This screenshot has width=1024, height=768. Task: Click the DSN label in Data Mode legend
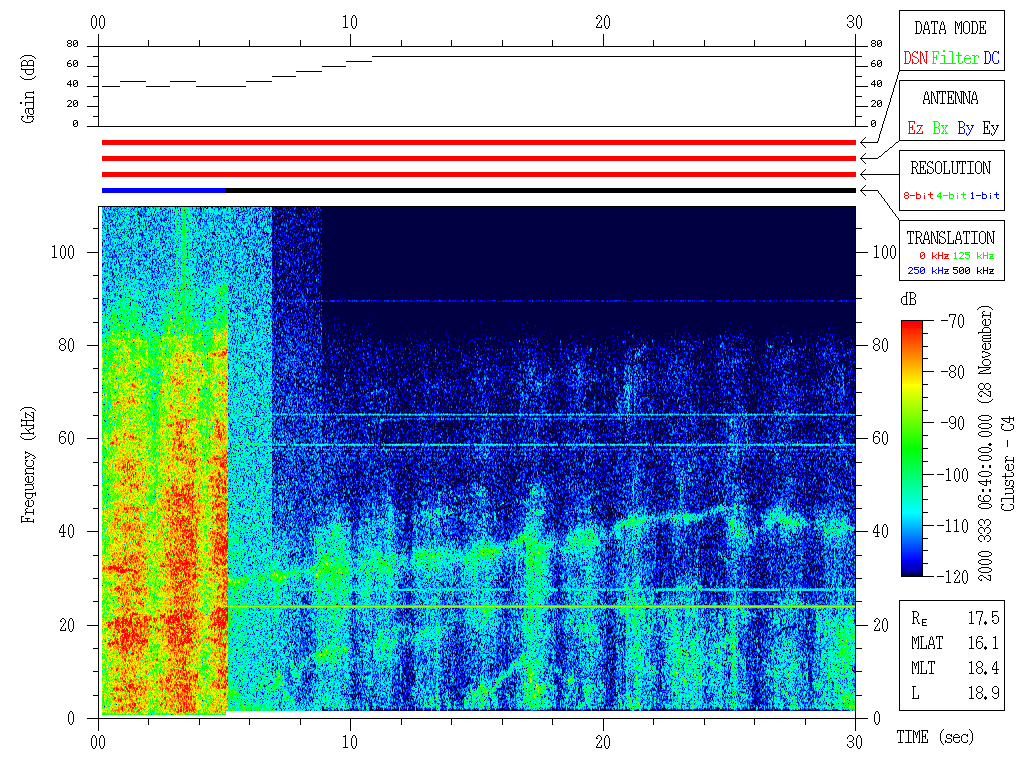[x=915, y=59]
